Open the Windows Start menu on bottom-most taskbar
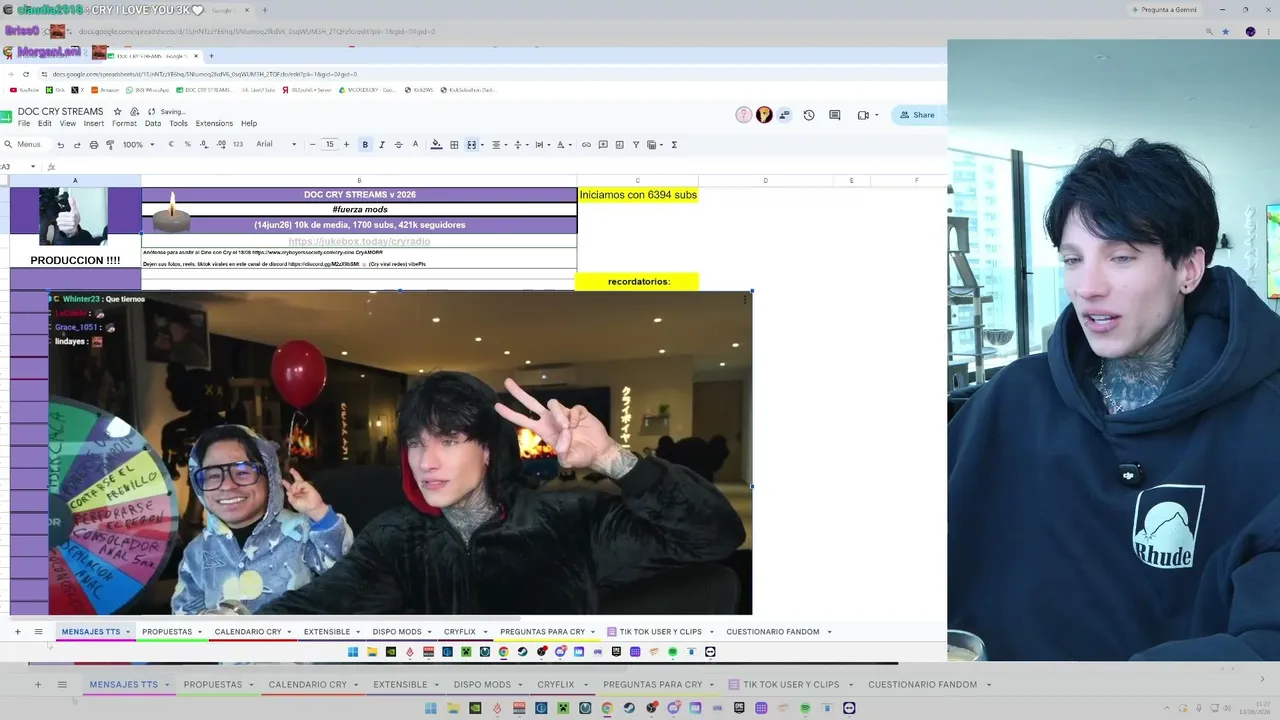This screenshot has width=1280, height=720. (431, 708)
